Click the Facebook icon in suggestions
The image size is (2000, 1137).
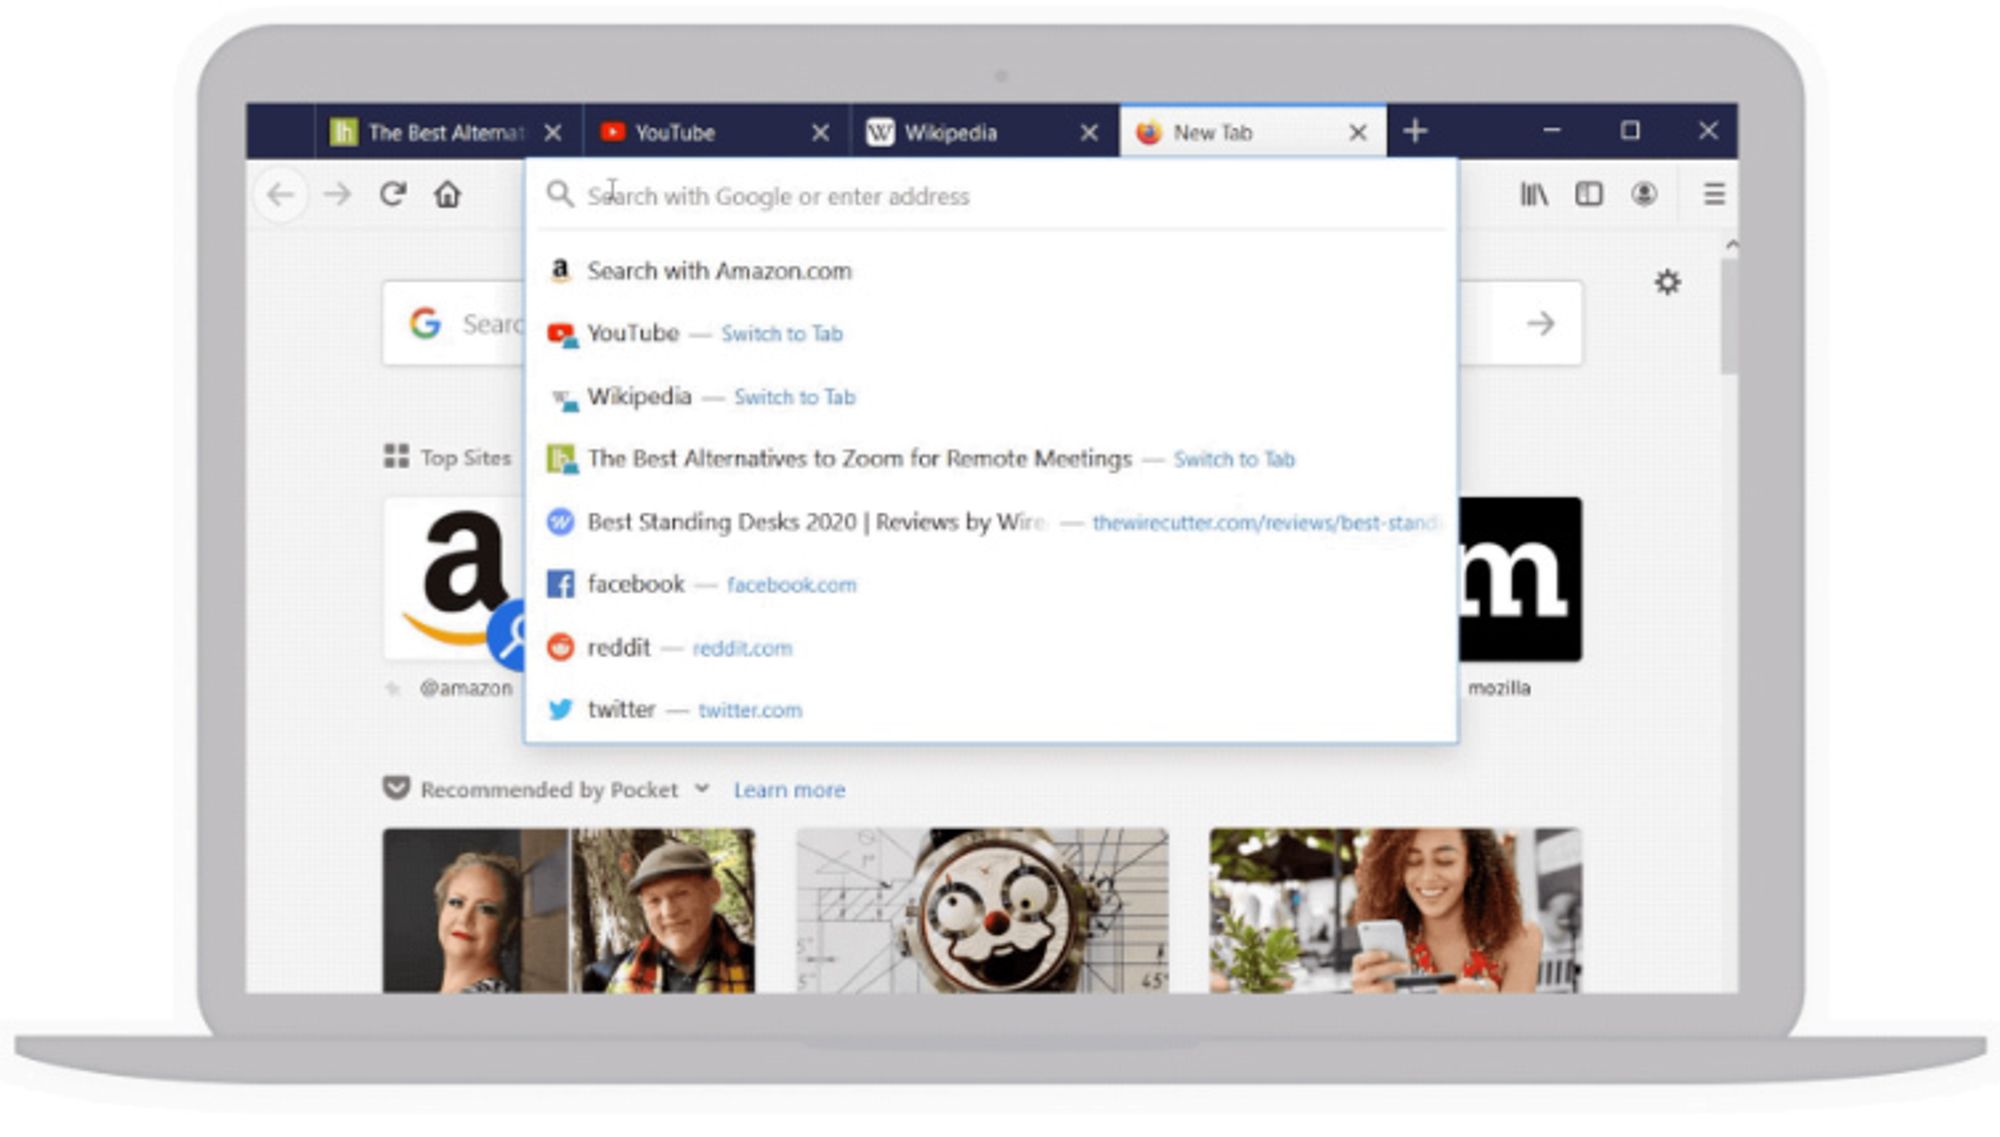point(561,584)
